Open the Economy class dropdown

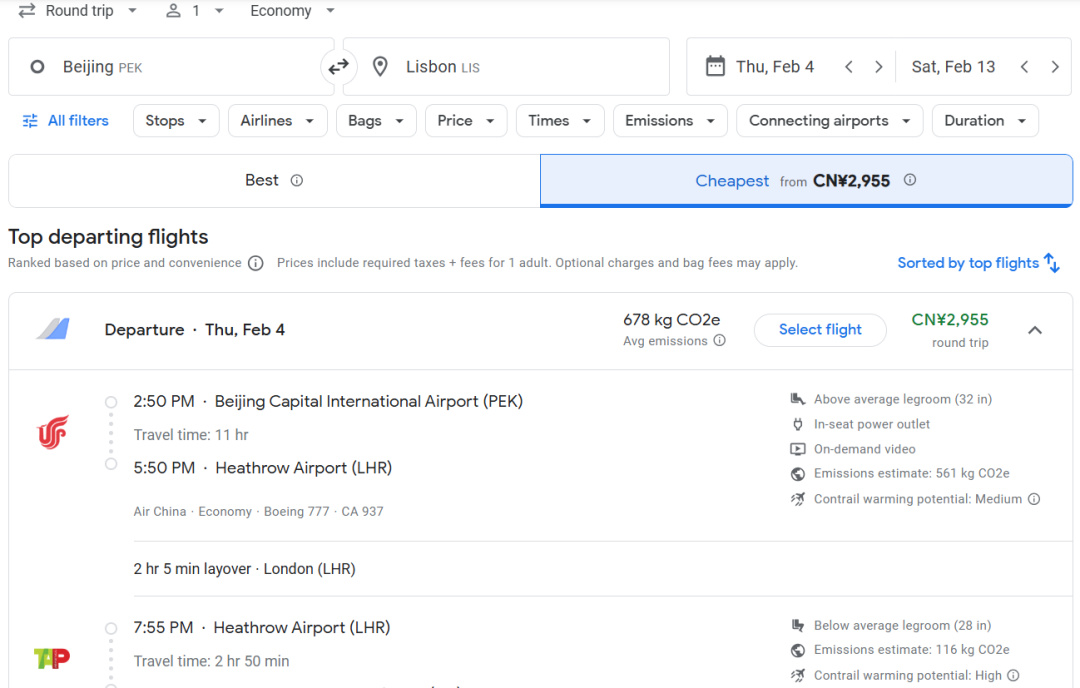click(292, 11)
